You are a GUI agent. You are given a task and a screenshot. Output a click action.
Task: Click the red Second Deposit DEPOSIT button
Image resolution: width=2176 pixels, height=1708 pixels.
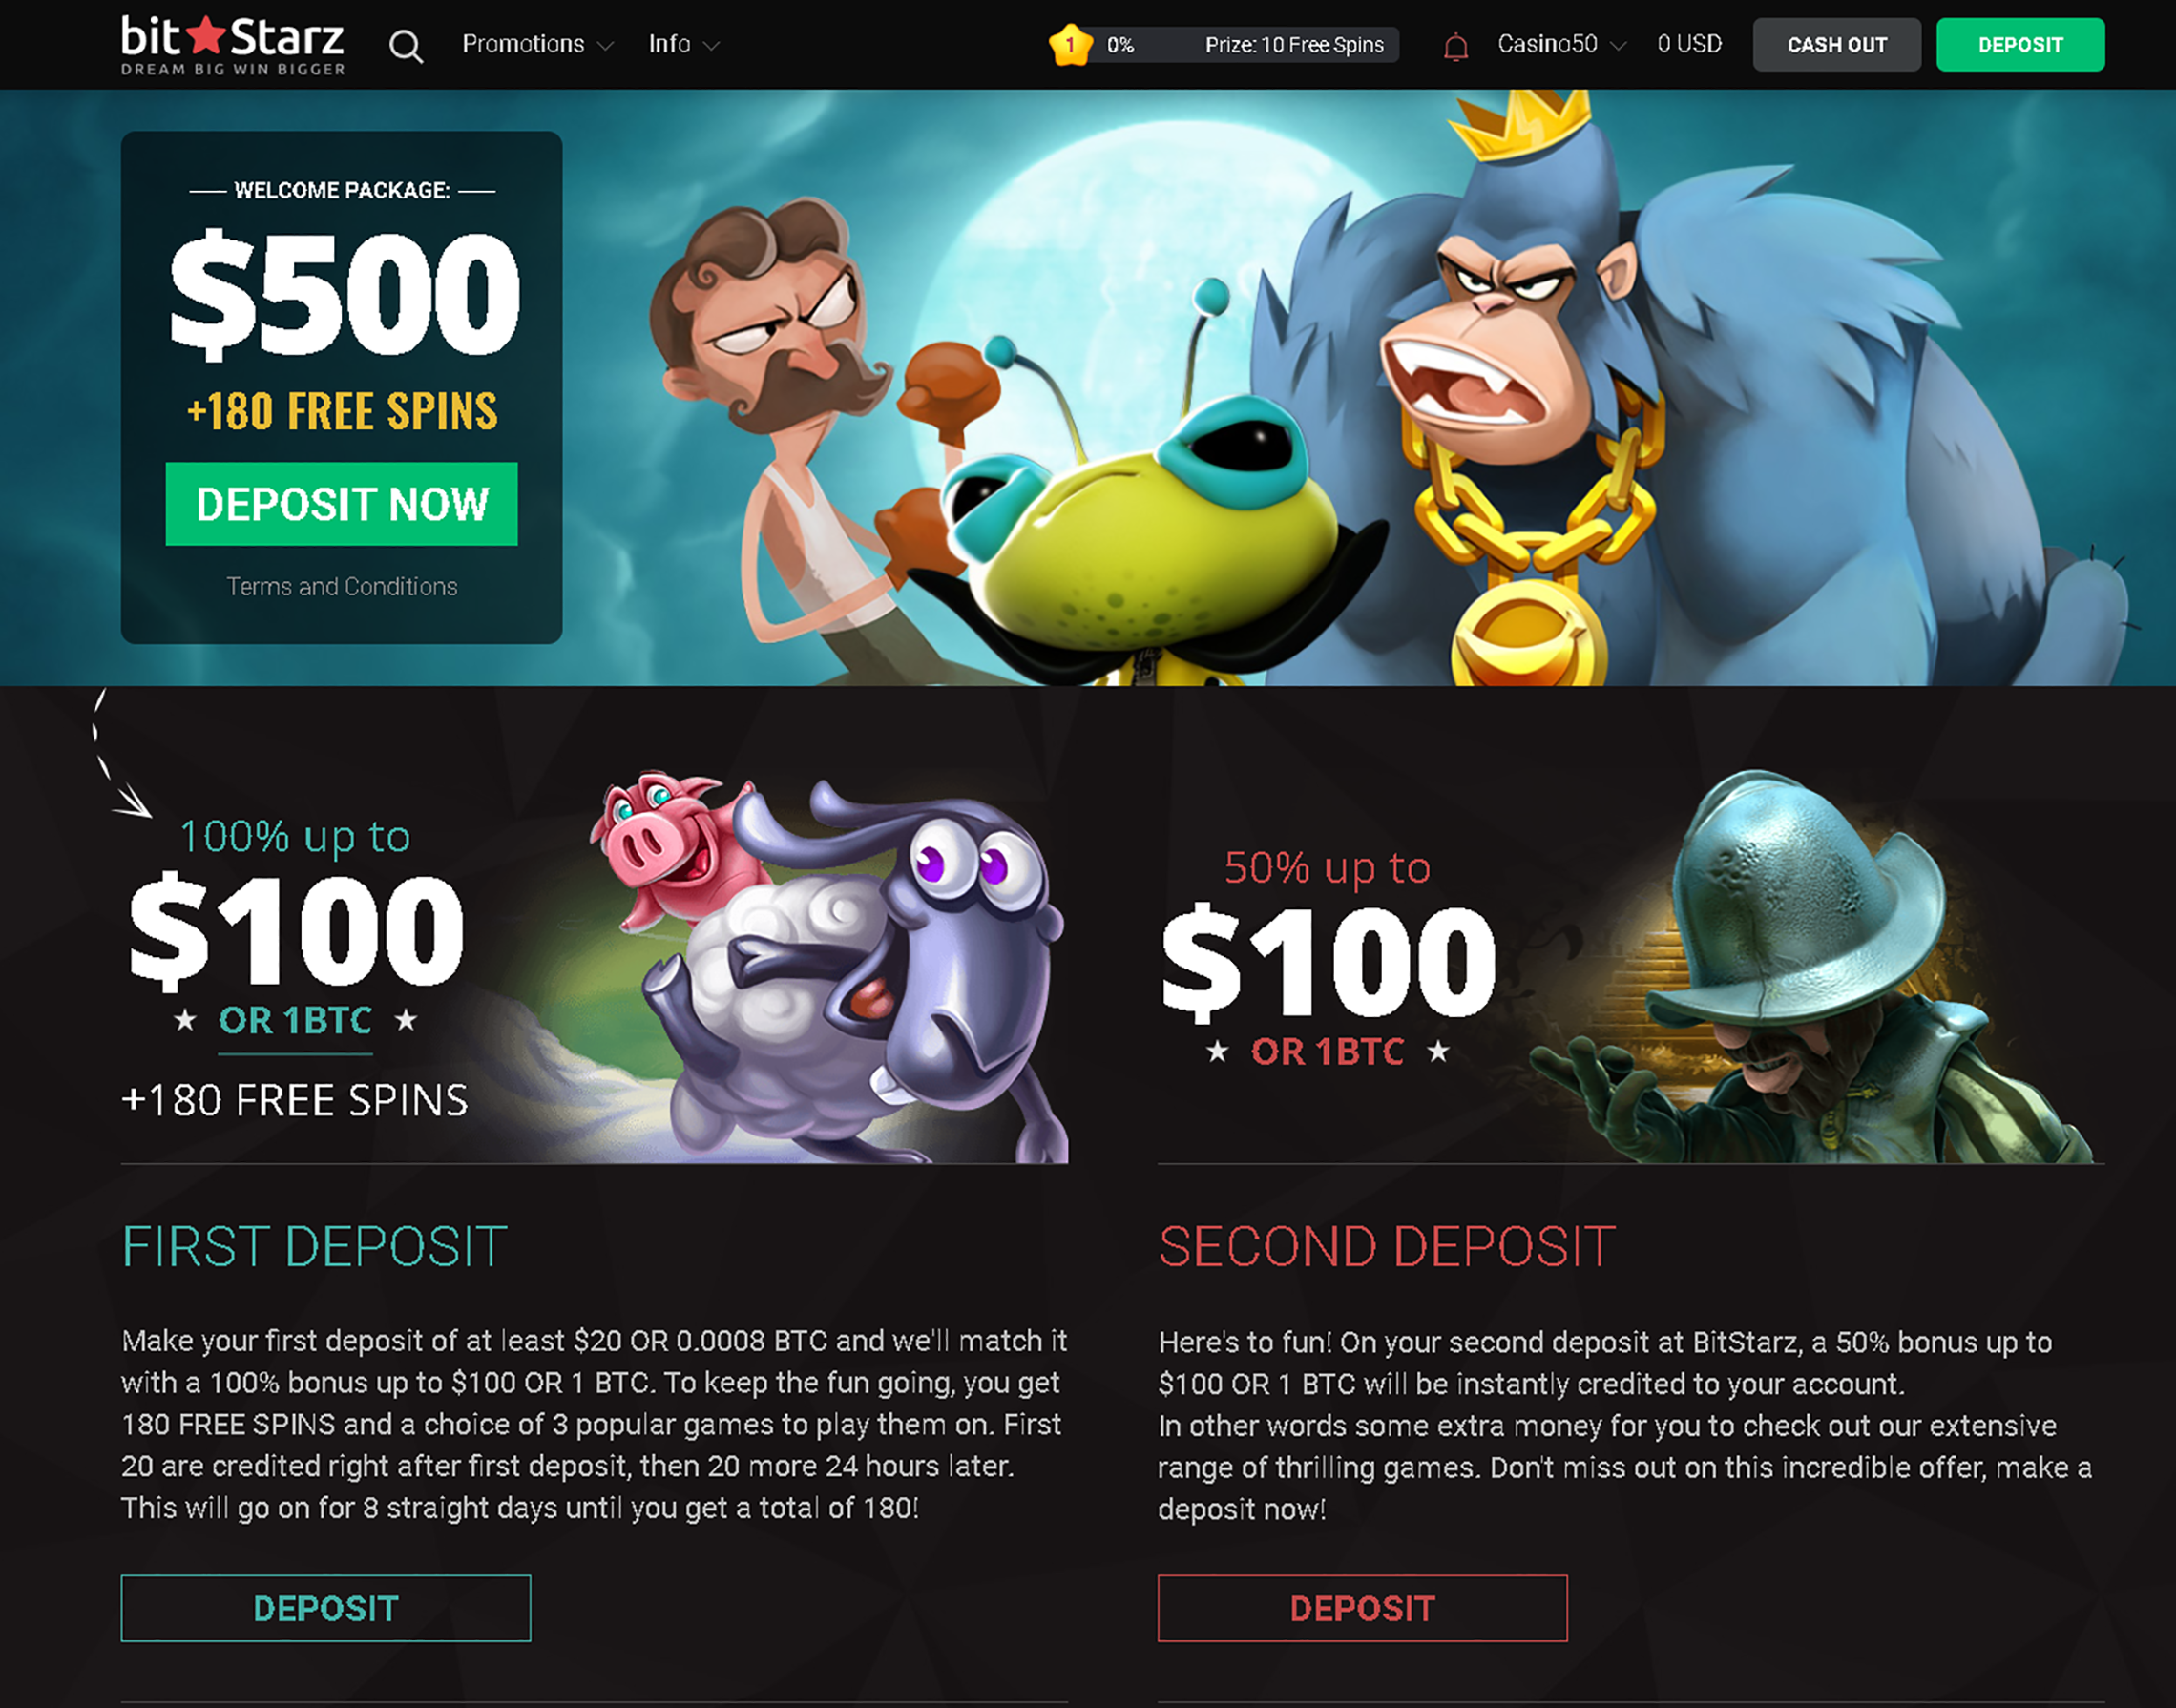coord(1363,1608)
